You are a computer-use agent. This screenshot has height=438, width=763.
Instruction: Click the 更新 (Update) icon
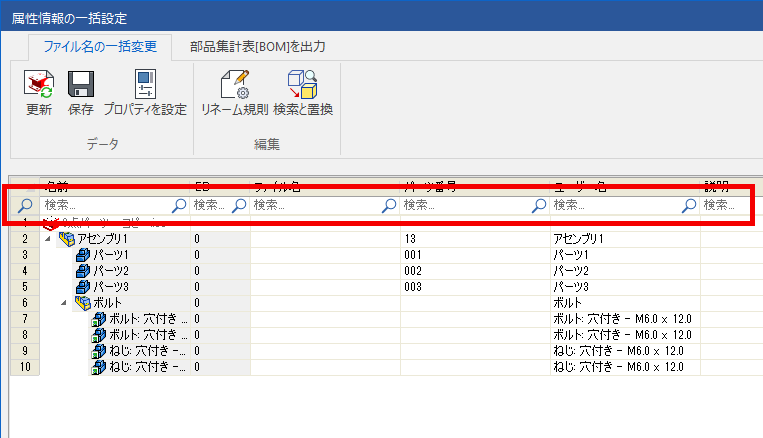[38, 84]
